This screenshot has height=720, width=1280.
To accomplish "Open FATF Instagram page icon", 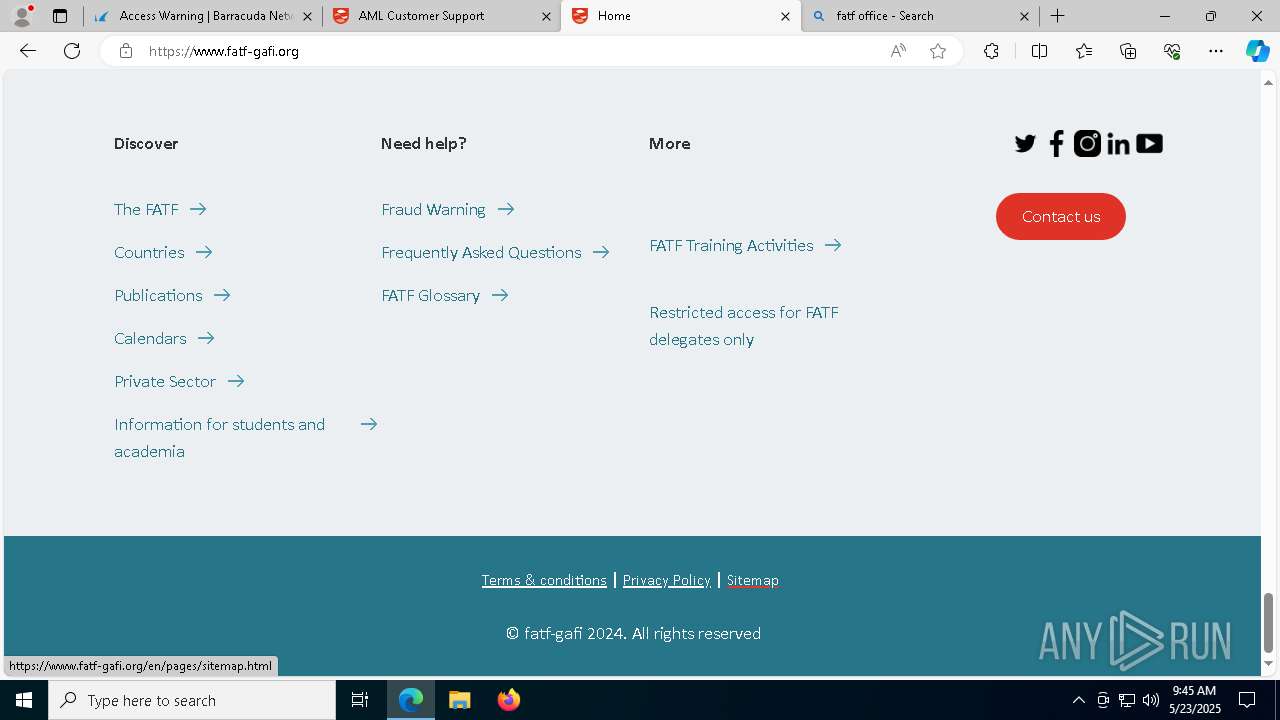I will point(1087,144).
